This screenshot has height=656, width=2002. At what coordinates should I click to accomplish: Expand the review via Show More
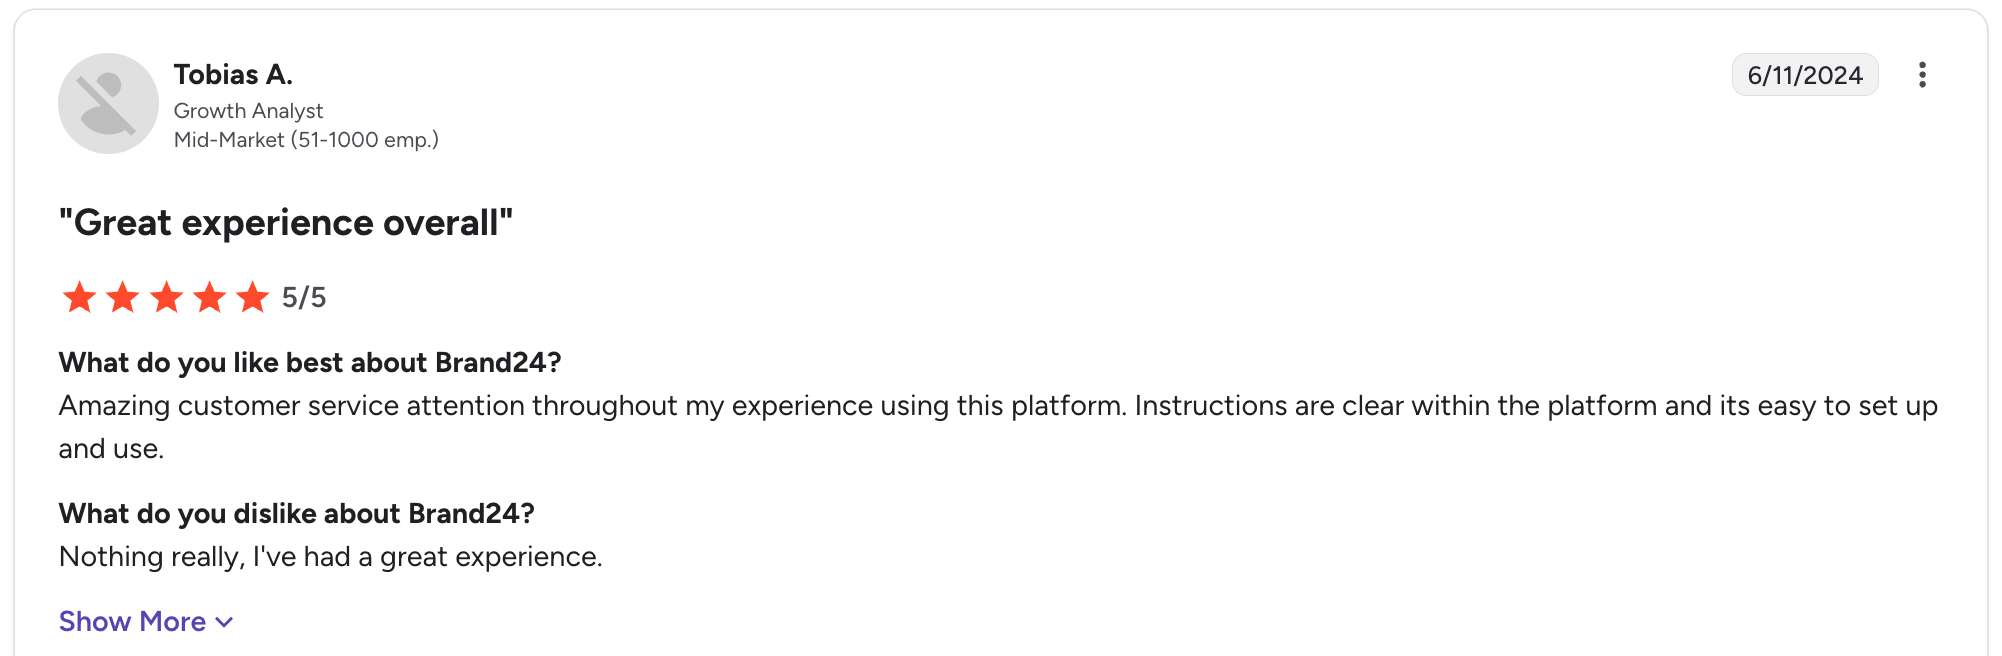[x=146, y=621]
